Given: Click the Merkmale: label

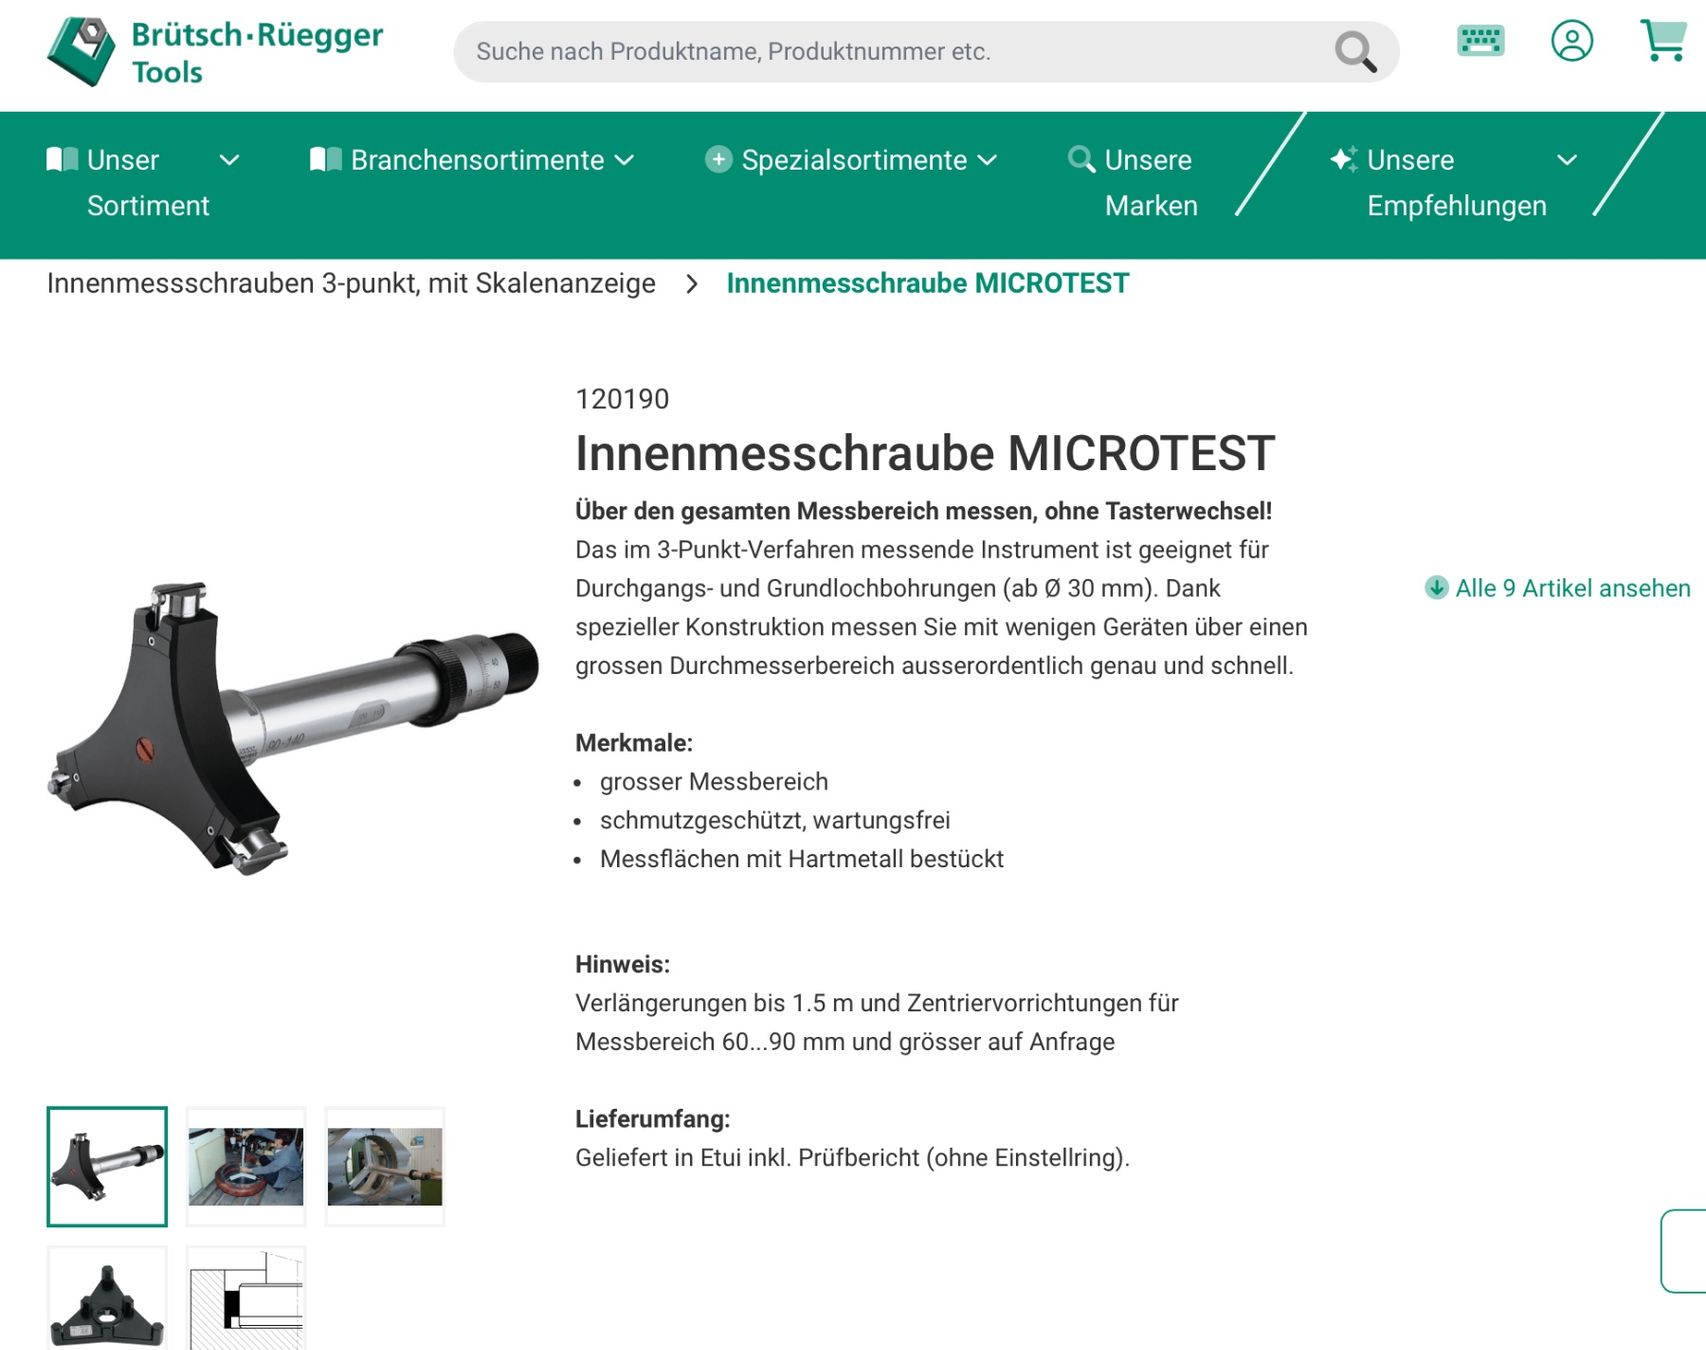Looking at the screenshot, I should coord(634,743).
